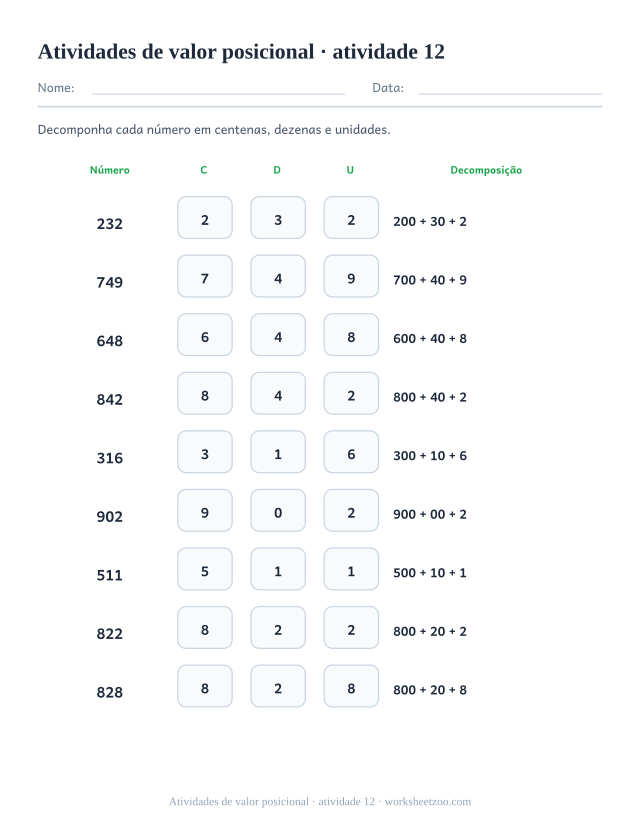
Task: Click the units box for 828
Action: point(351,686)
